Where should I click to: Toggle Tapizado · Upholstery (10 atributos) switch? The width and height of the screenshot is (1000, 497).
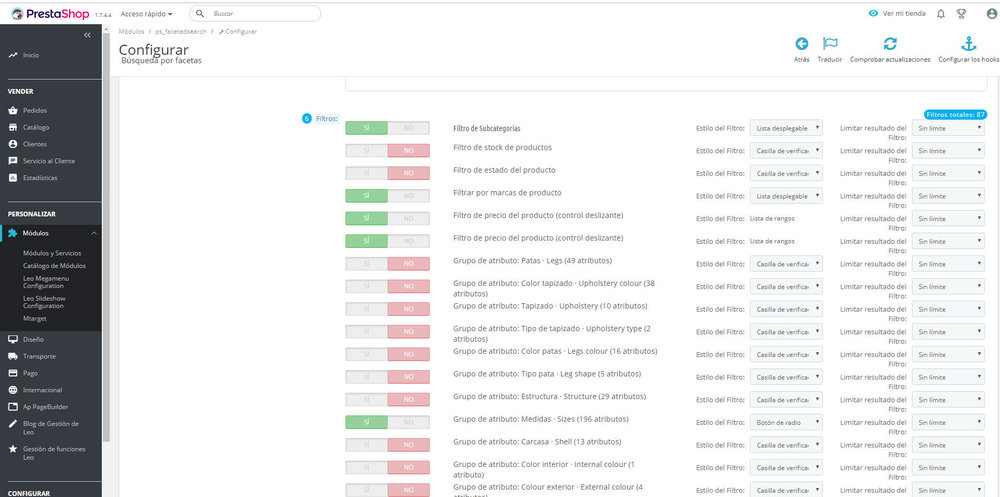(388, 309)
